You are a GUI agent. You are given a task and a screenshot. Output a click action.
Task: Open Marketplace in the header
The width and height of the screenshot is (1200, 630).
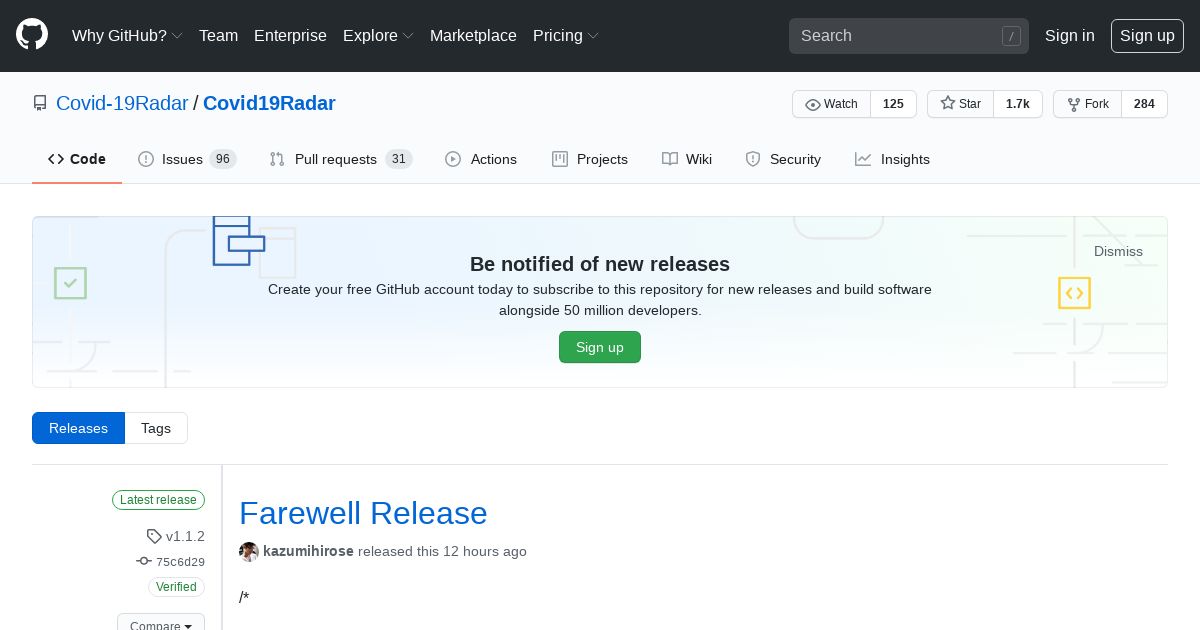pos(473,35)
